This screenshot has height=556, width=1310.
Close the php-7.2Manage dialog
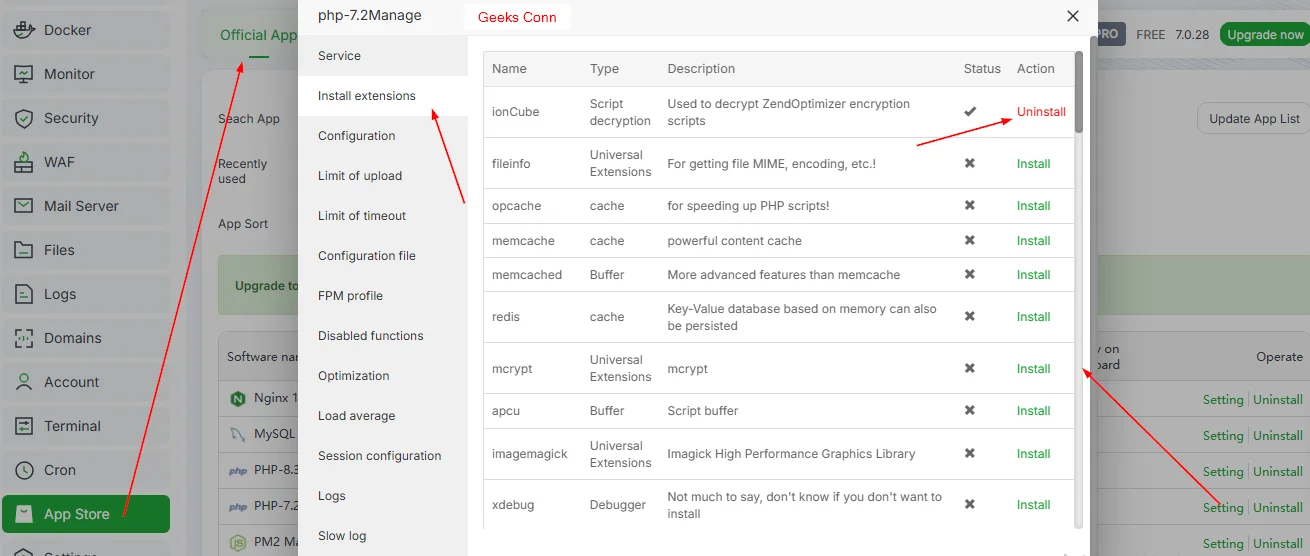click(1073, 16)
